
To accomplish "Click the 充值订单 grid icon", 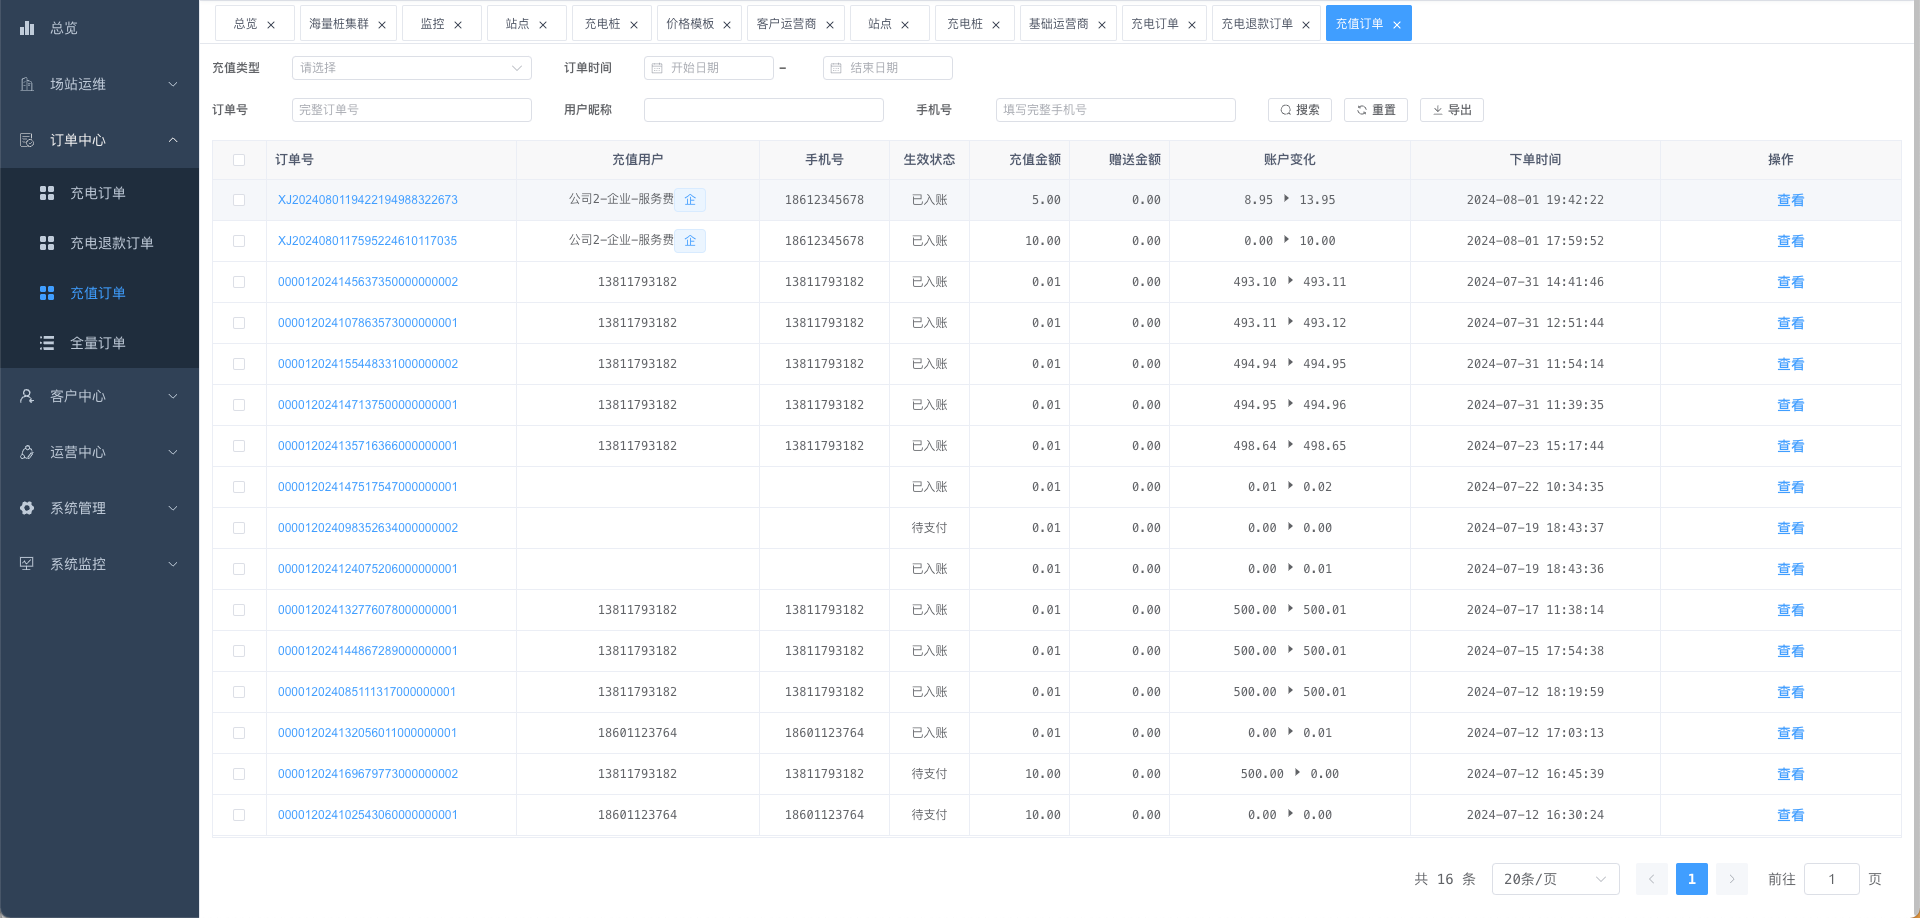I will (47, 293).
